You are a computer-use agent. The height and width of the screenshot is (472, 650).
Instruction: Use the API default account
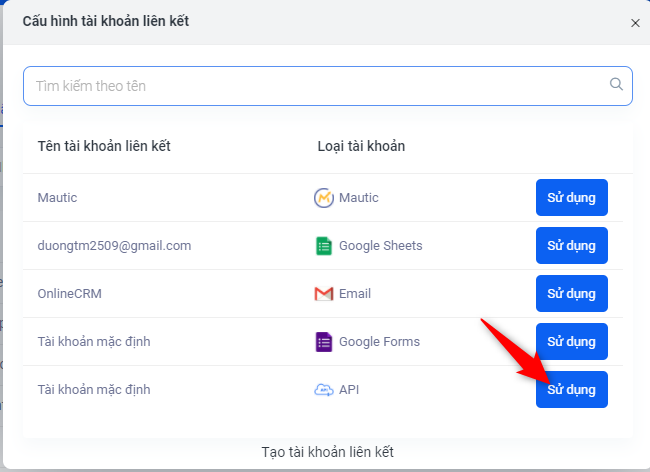tap(572, 390)
